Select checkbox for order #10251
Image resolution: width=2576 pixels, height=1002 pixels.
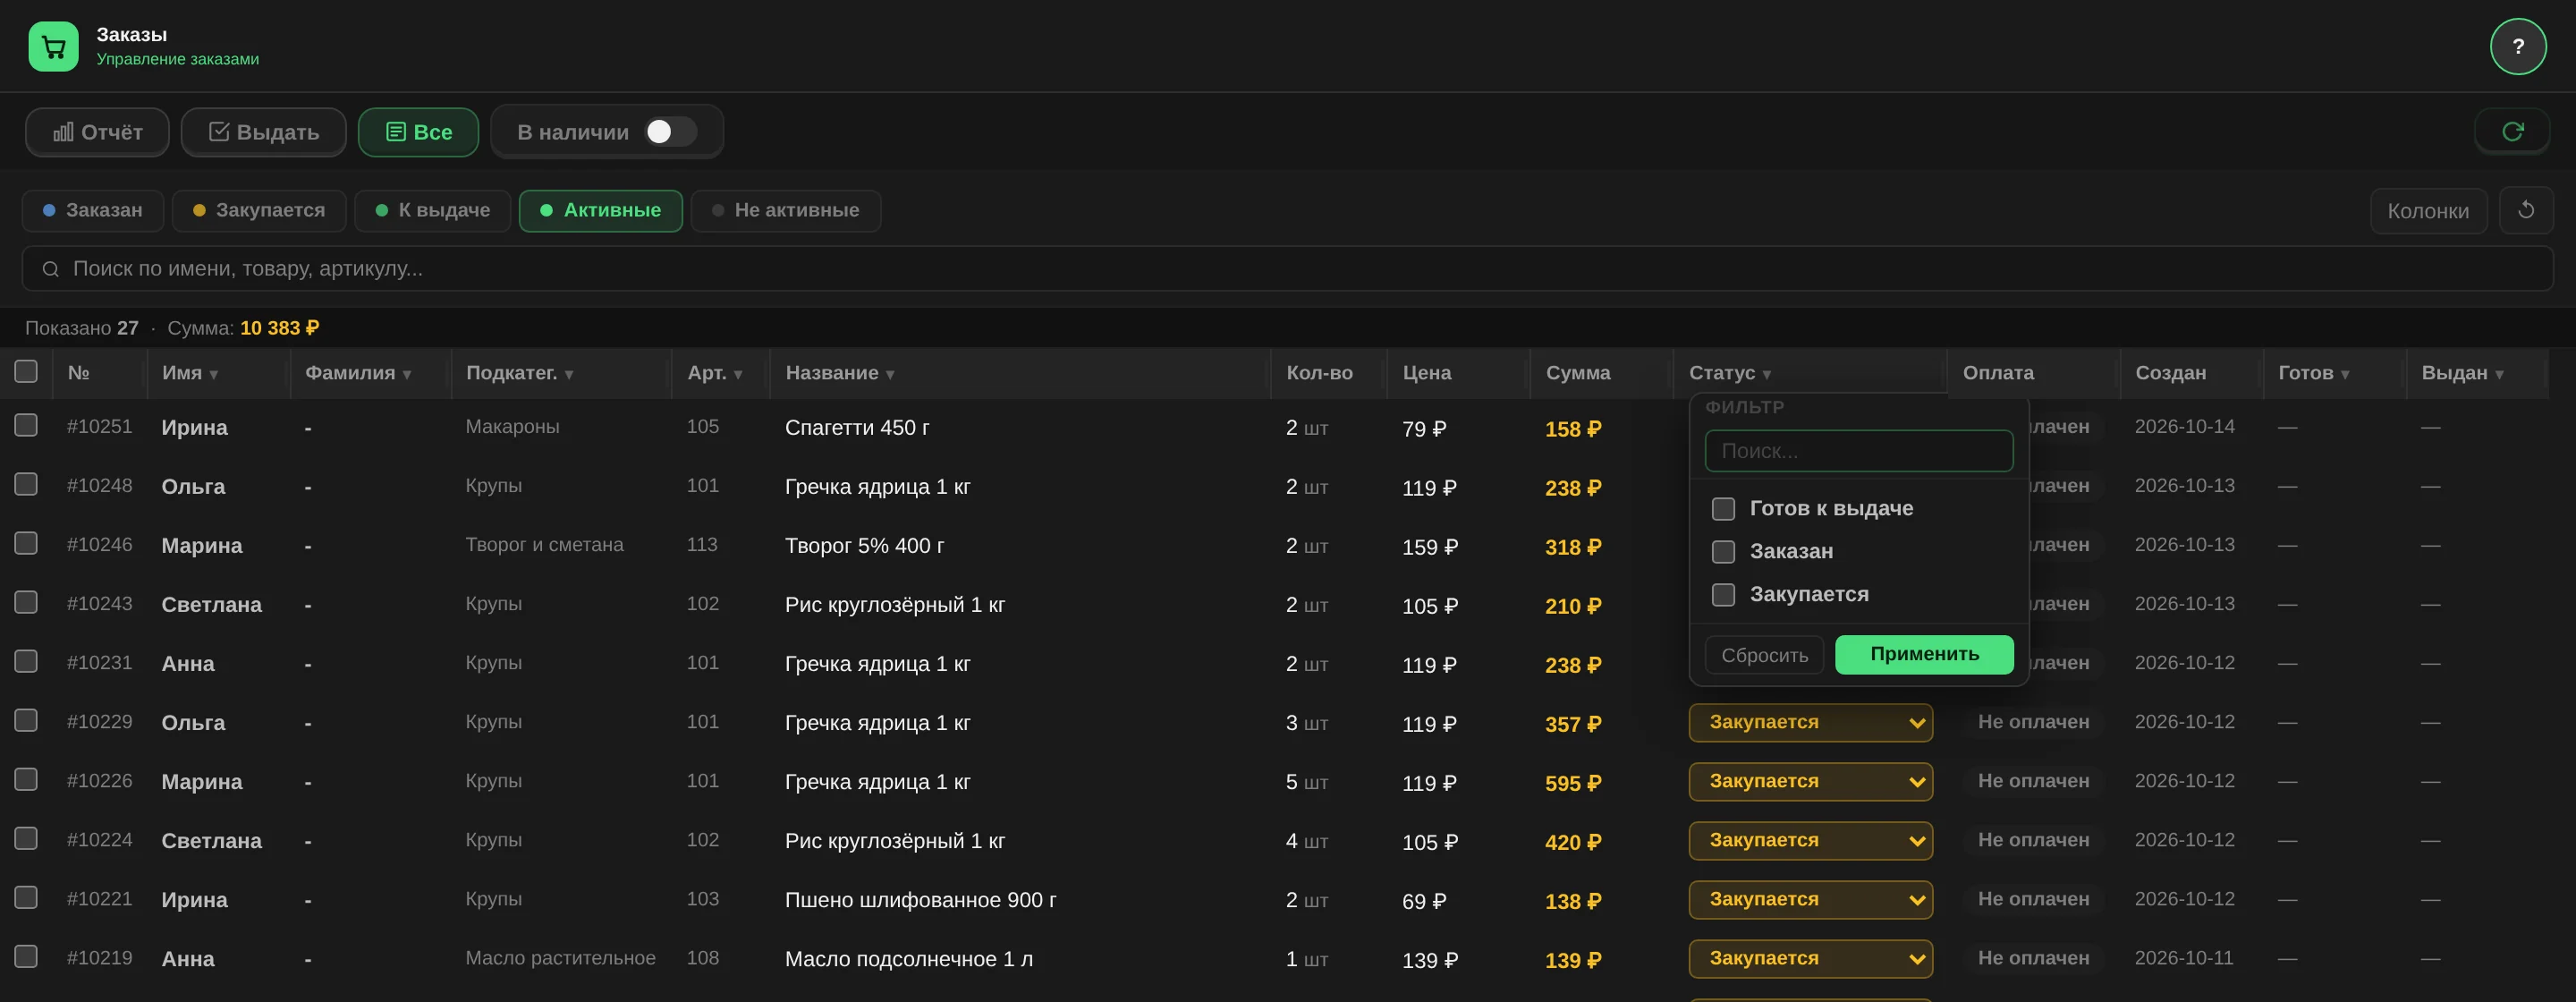click(x=26, y=426)
